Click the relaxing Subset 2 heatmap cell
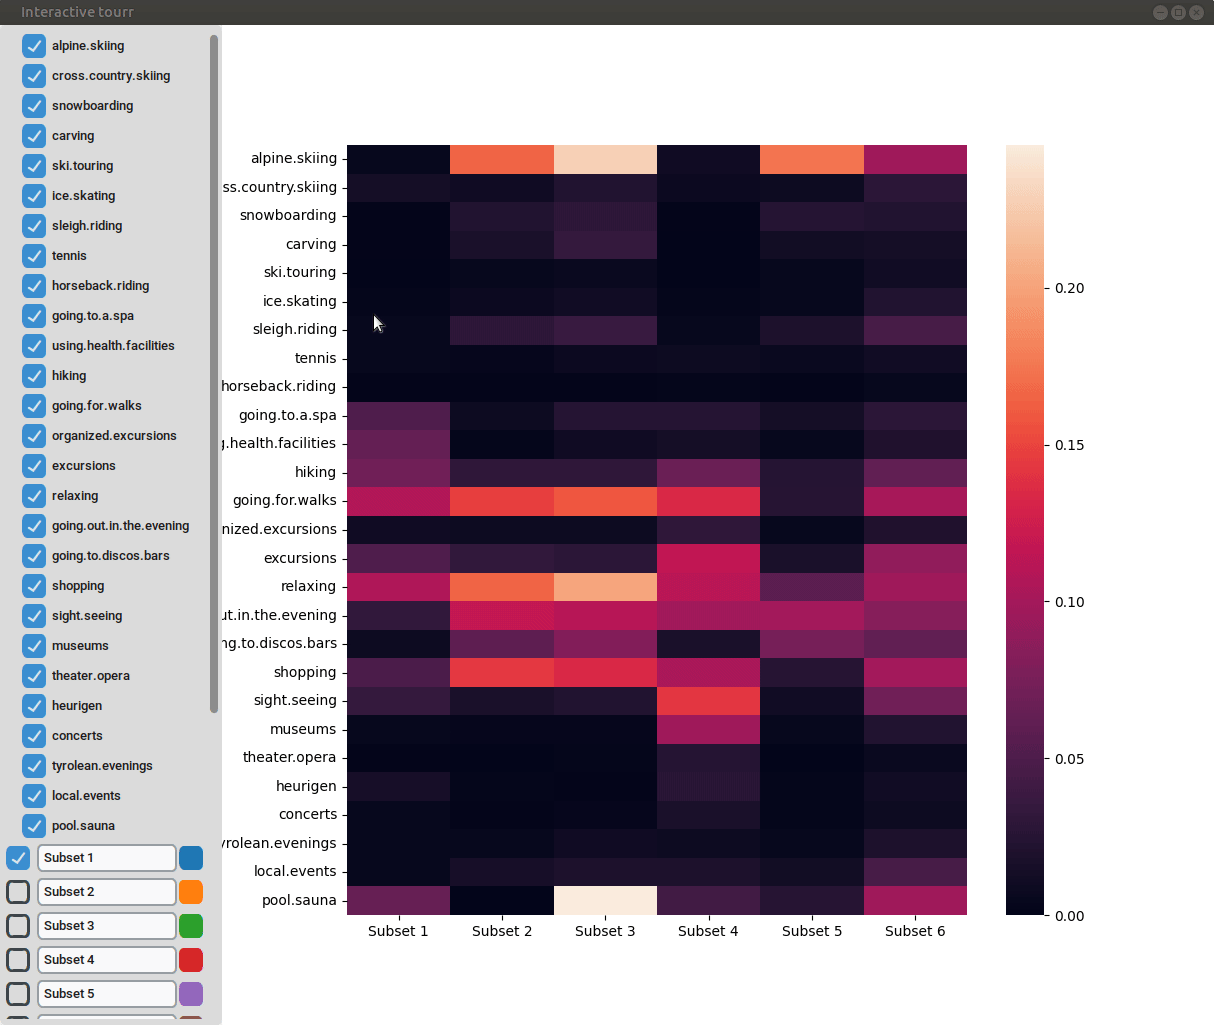This screenshot has width=1214, height=1025. click(x=502, y=586)
